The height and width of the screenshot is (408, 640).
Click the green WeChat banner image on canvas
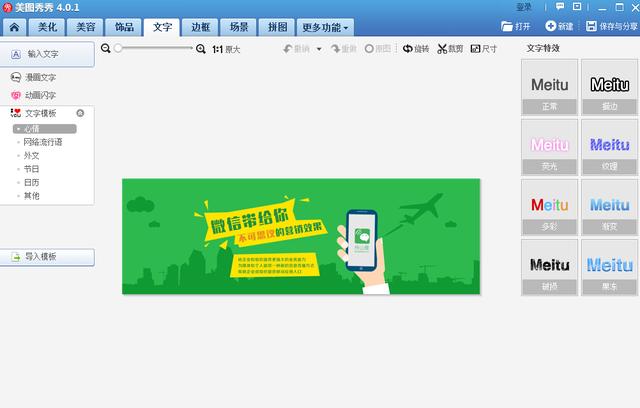coord(301,236)
